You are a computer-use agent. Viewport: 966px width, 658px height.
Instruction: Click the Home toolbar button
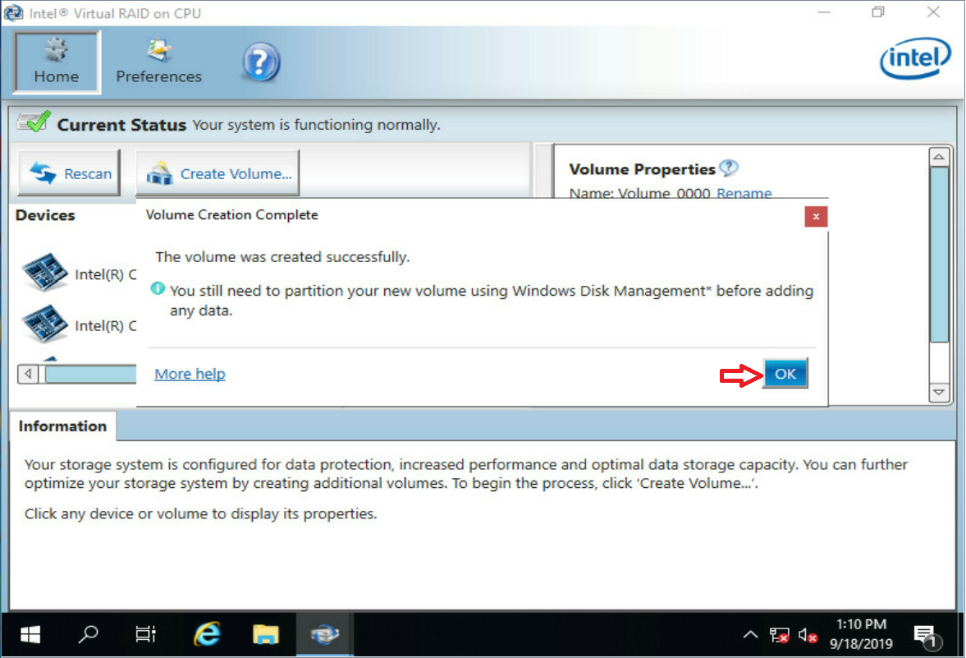(57, 62)
